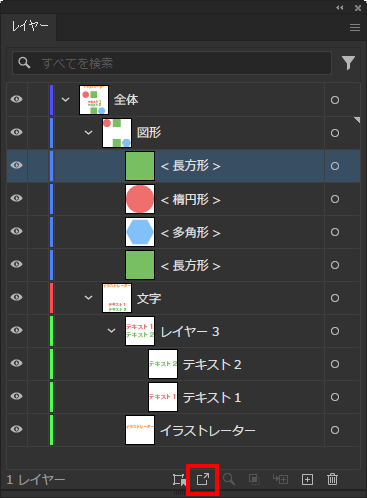Click the すべてを検索 search field
This screenshot has width=367, height=498.
pos(172,63)
